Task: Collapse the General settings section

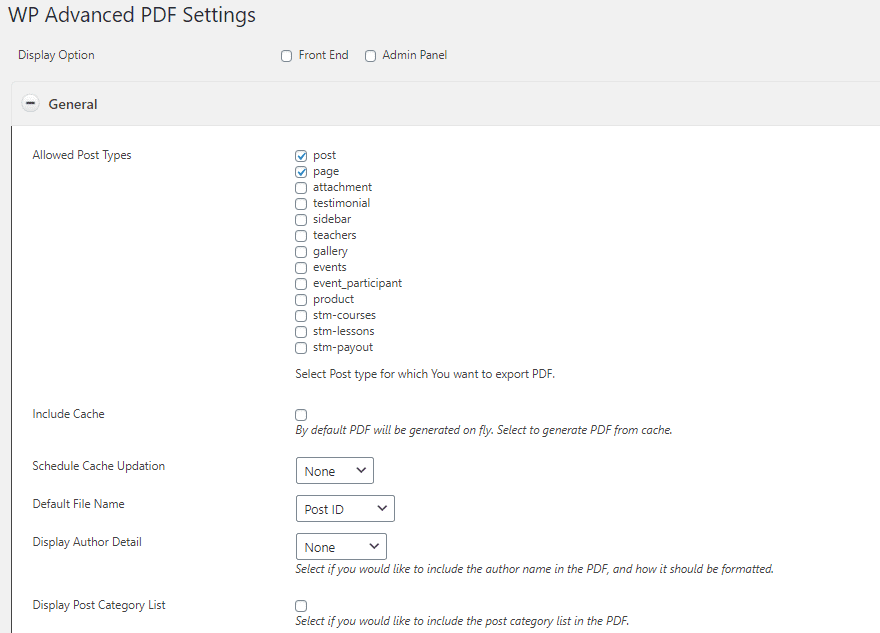Action: (30, 103)
